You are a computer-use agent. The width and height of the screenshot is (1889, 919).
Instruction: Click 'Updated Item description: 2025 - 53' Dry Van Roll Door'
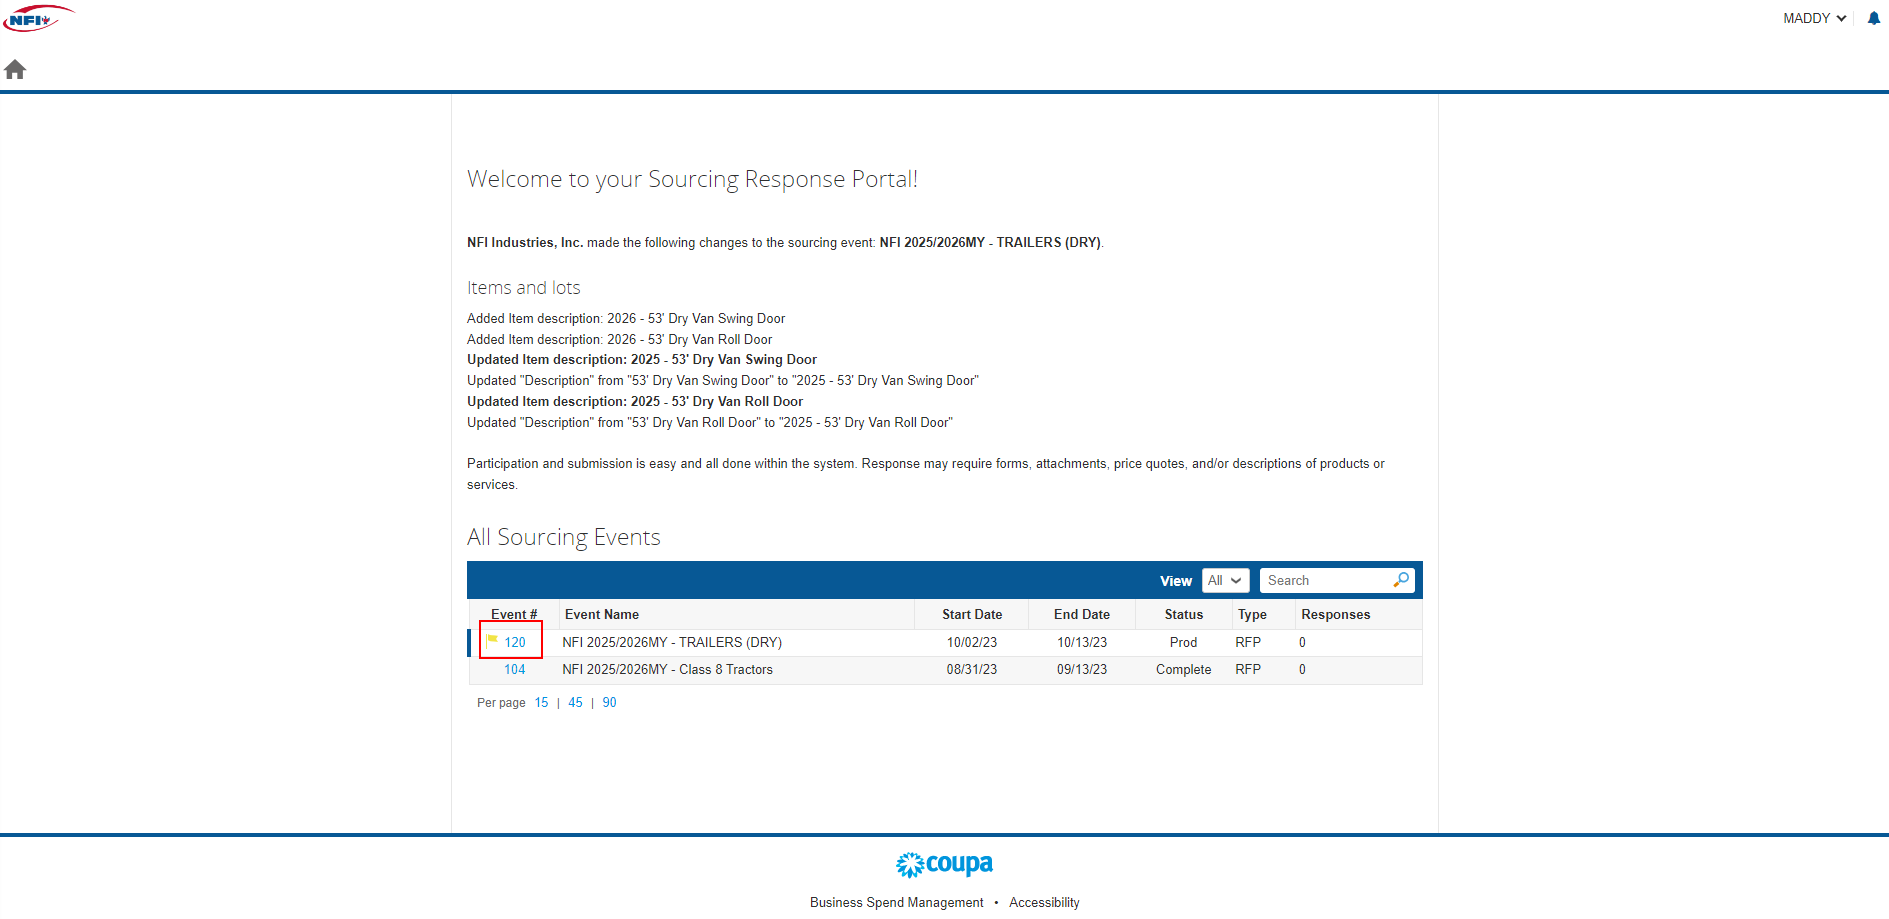coord(635,401)
